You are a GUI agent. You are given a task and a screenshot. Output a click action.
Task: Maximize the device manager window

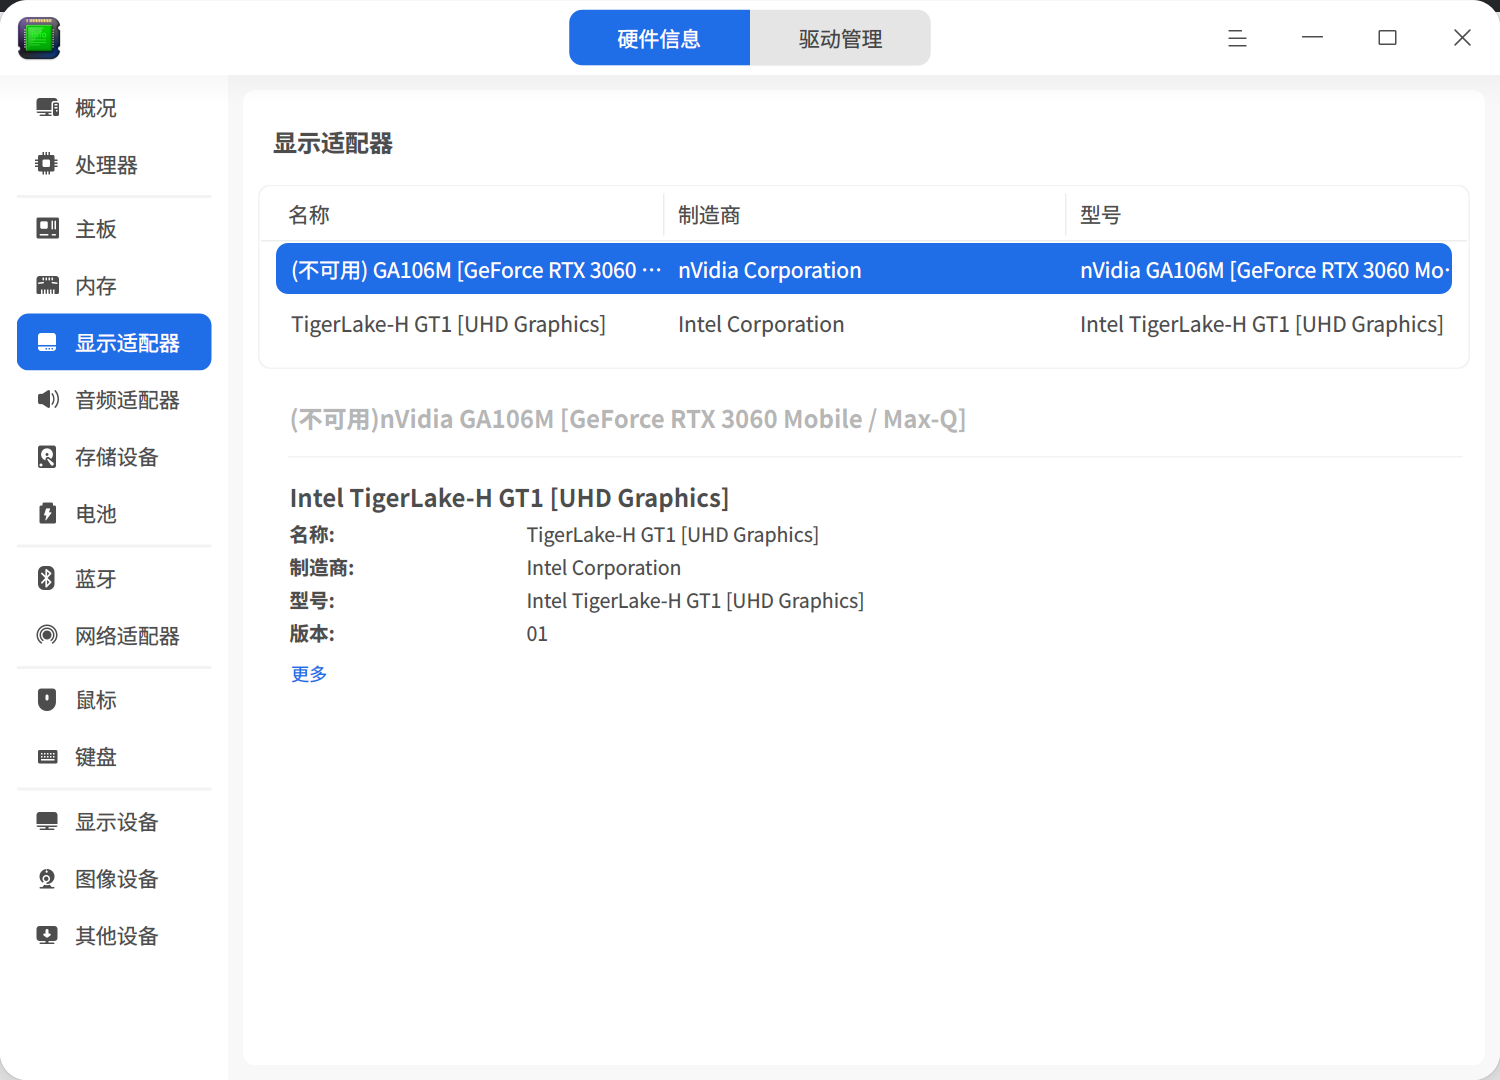pos(1387,38)
